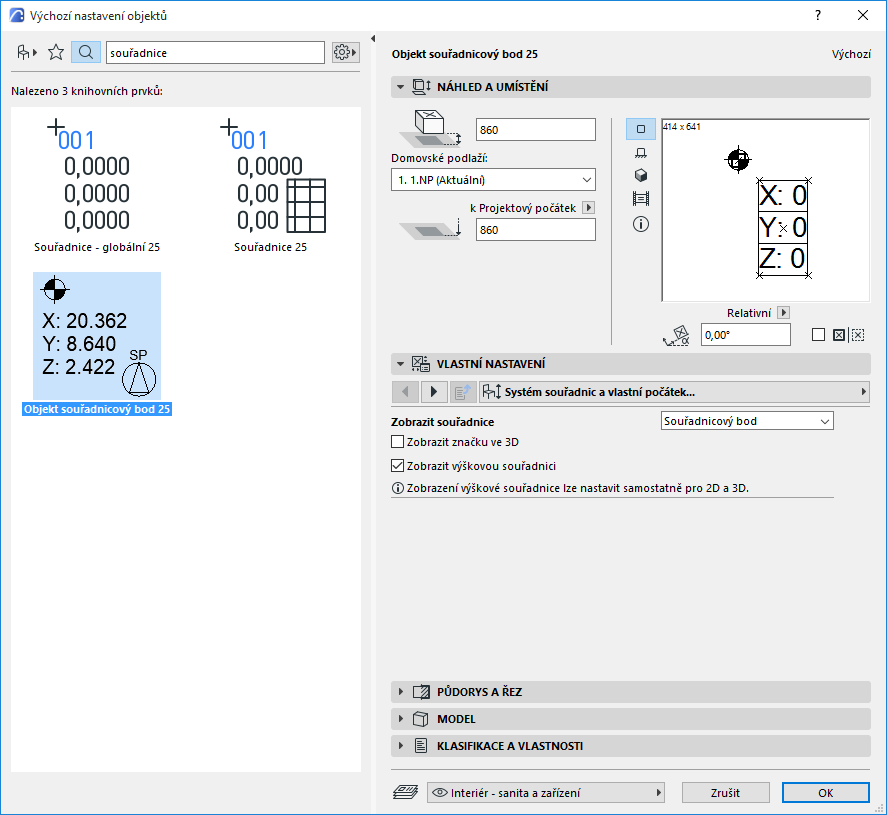
Task: Select filmstrip preview picture icon
Action: [x=640, y=199]
